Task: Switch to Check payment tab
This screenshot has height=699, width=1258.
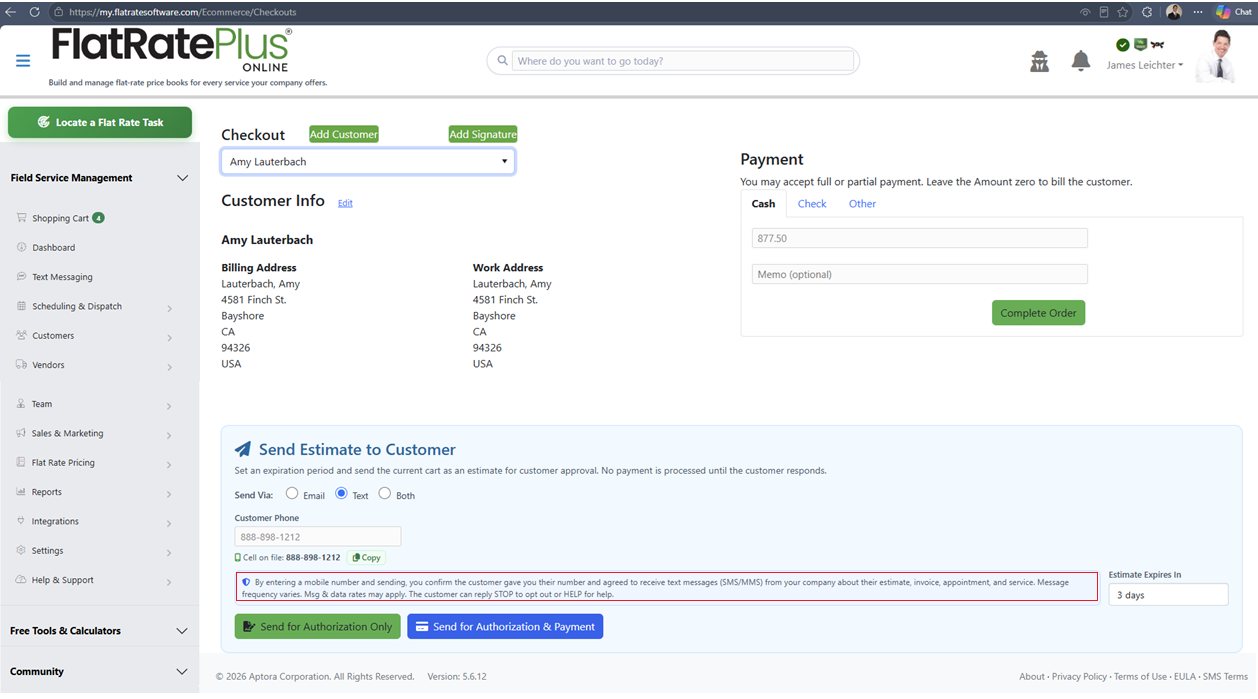Action: [812, 204]
